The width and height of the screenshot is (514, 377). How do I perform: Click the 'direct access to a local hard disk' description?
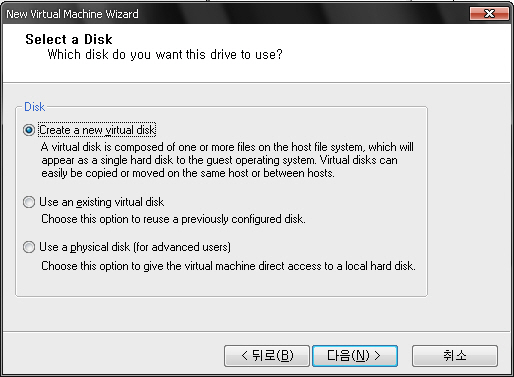(x=228, y=266)
